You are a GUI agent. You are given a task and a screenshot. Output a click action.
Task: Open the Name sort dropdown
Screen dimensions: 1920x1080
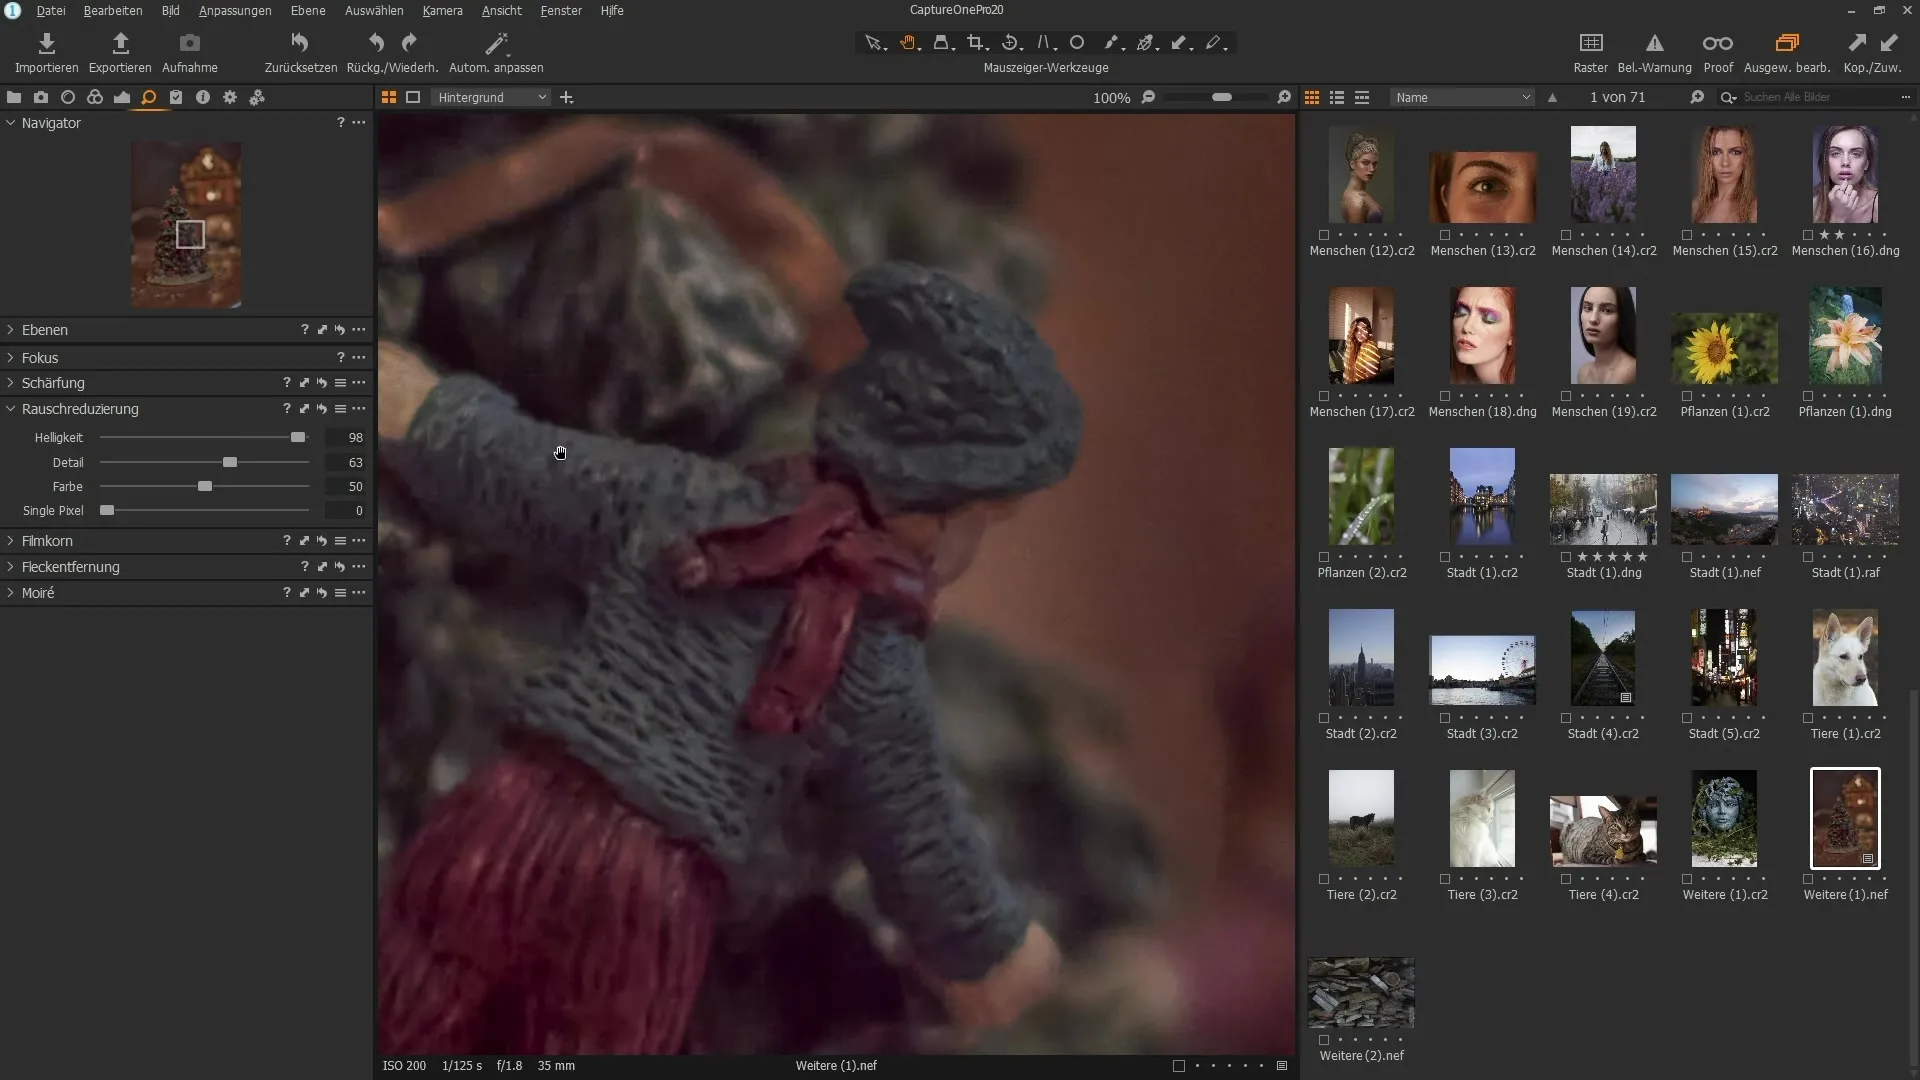(x=1462, y=97)
